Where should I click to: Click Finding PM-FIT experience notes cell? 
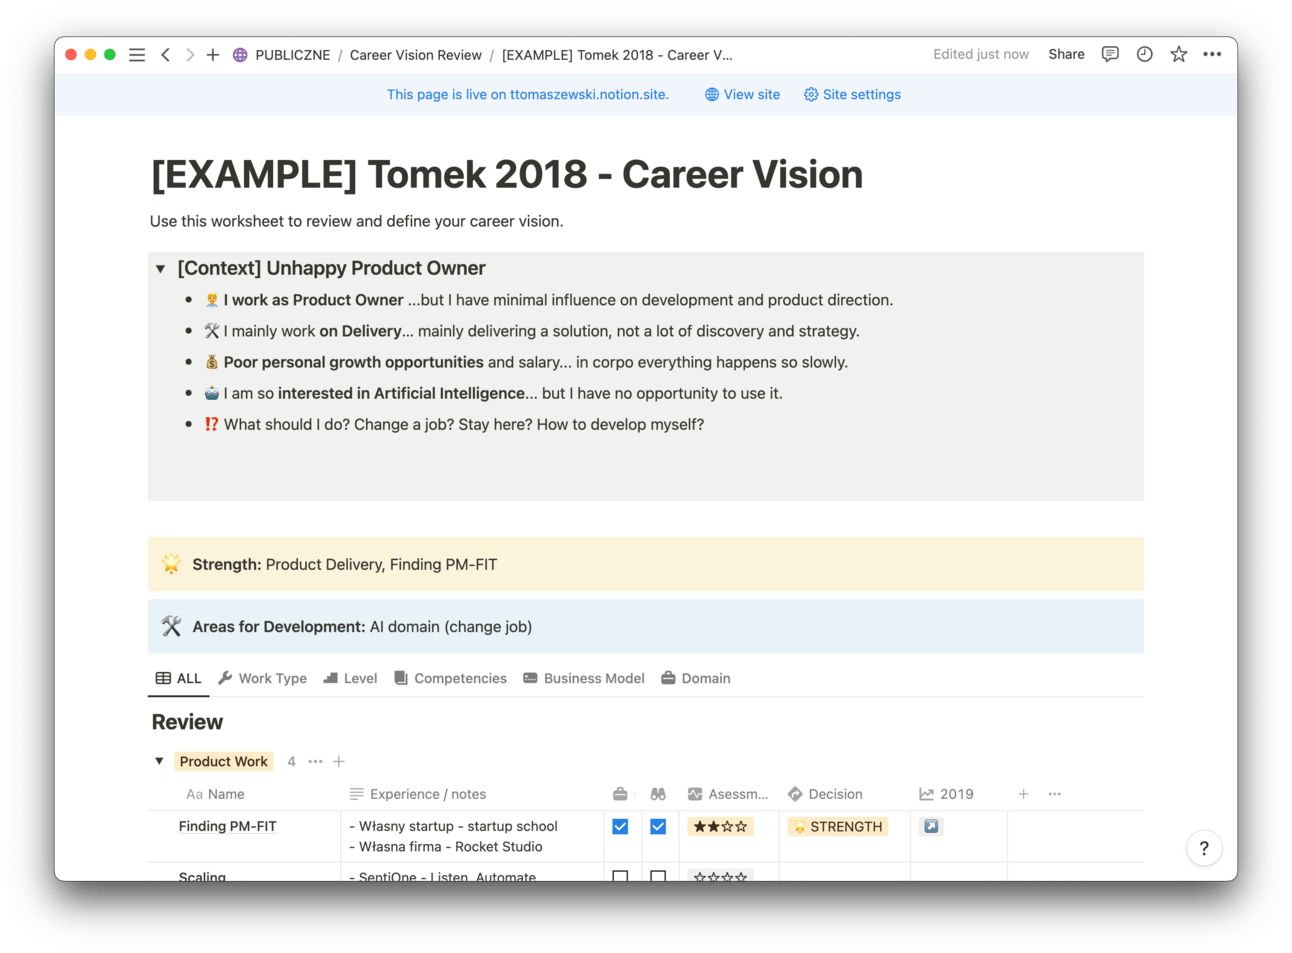tap(472, 836)
